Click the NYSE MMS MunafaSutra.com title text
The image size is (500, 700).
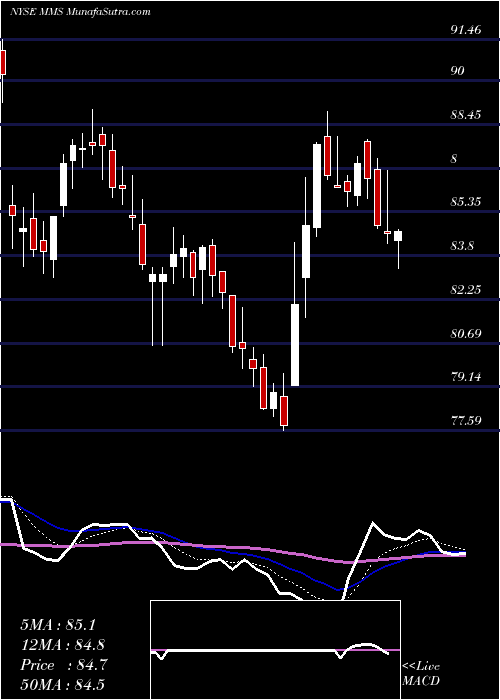[80, 12]
